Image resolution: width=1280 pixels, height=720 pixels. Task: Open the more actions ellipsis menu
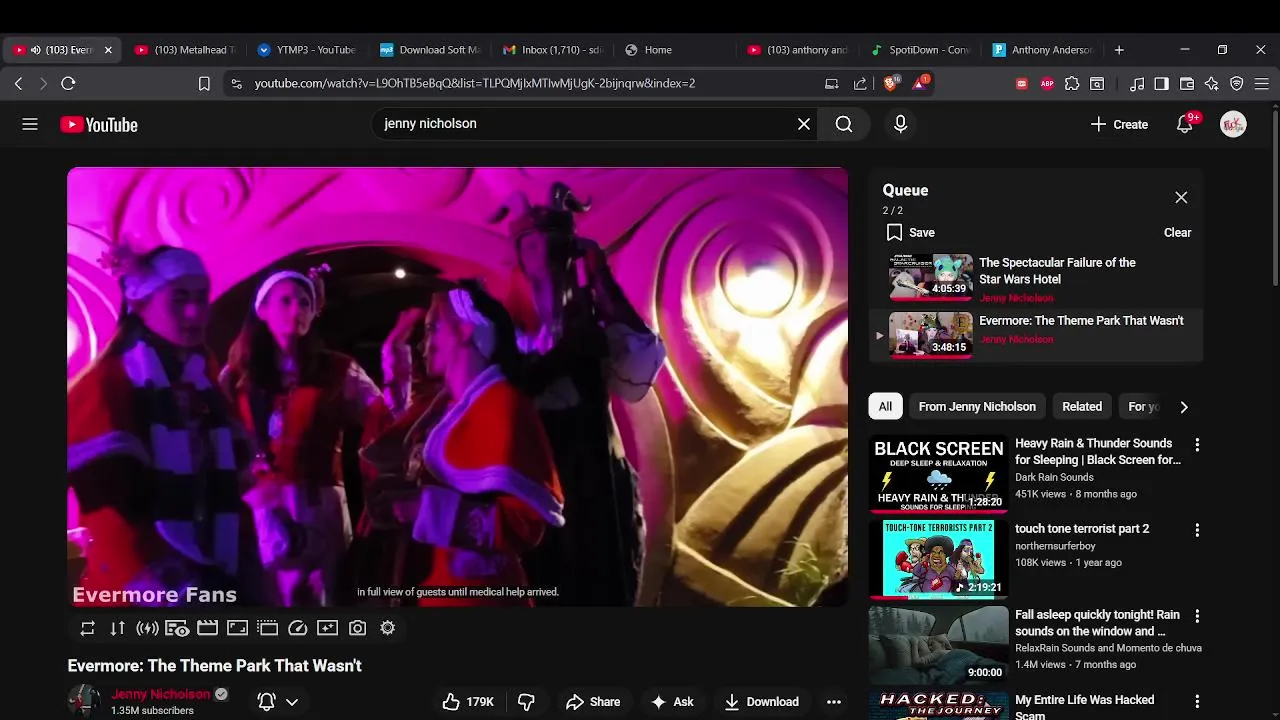[x=834, y=702]
